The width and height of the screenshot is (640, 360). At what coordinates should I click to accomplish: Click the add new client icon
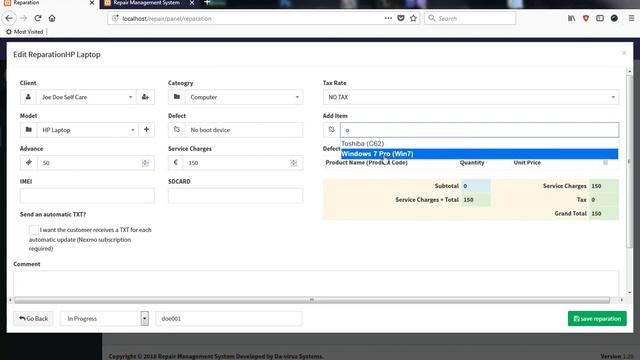point(145,97)
